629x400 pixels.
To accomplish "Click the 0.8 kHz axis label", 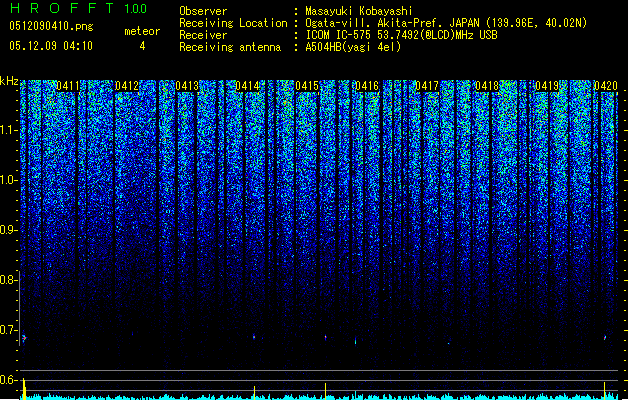I will (8, 280).
